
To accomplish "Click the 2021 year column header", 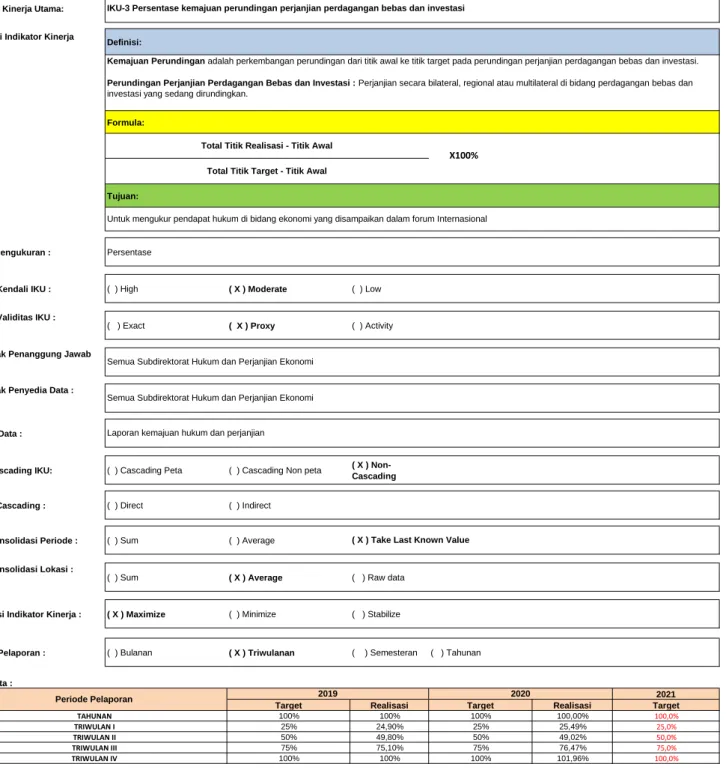I will 666,694.
